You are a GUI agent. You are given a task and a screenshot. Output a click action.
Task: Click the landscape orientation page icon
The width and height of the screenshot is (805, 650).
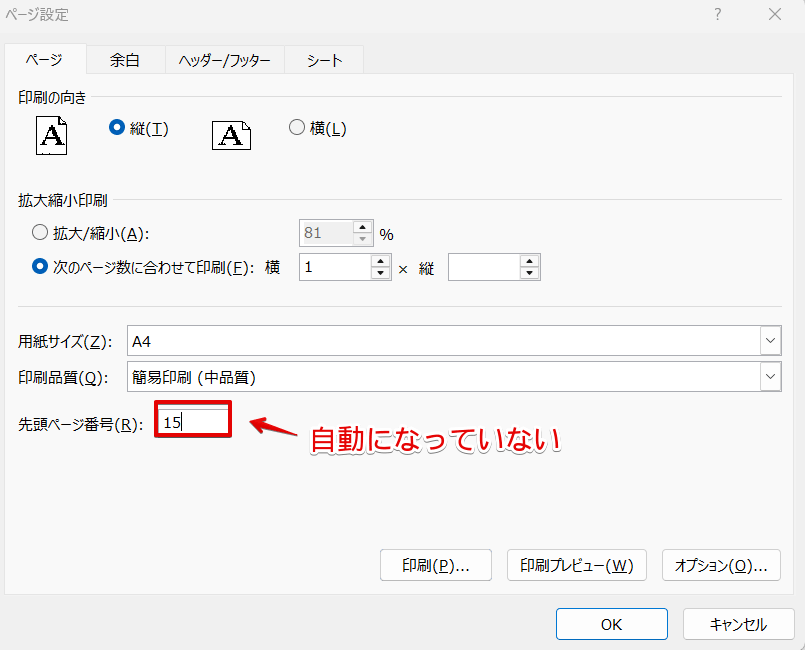tap(232, 136)
